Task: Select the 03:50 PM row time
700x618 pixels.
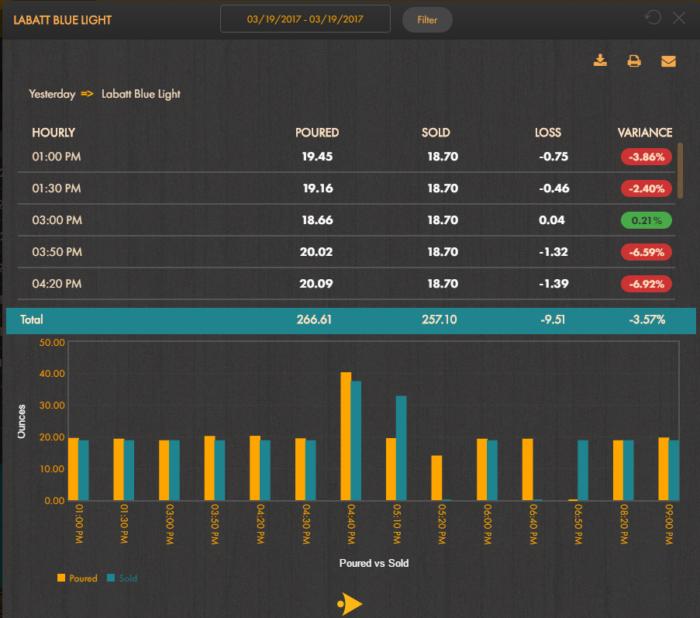Action: tap(57, 252)
